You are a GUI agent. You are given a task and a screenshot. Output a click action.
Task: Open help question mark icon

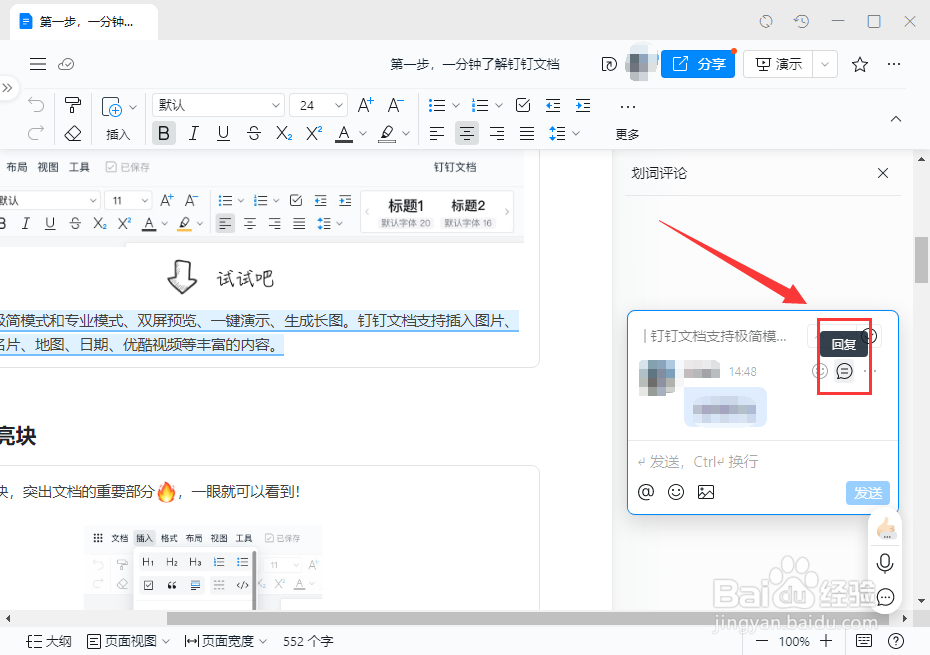[896, 641]
